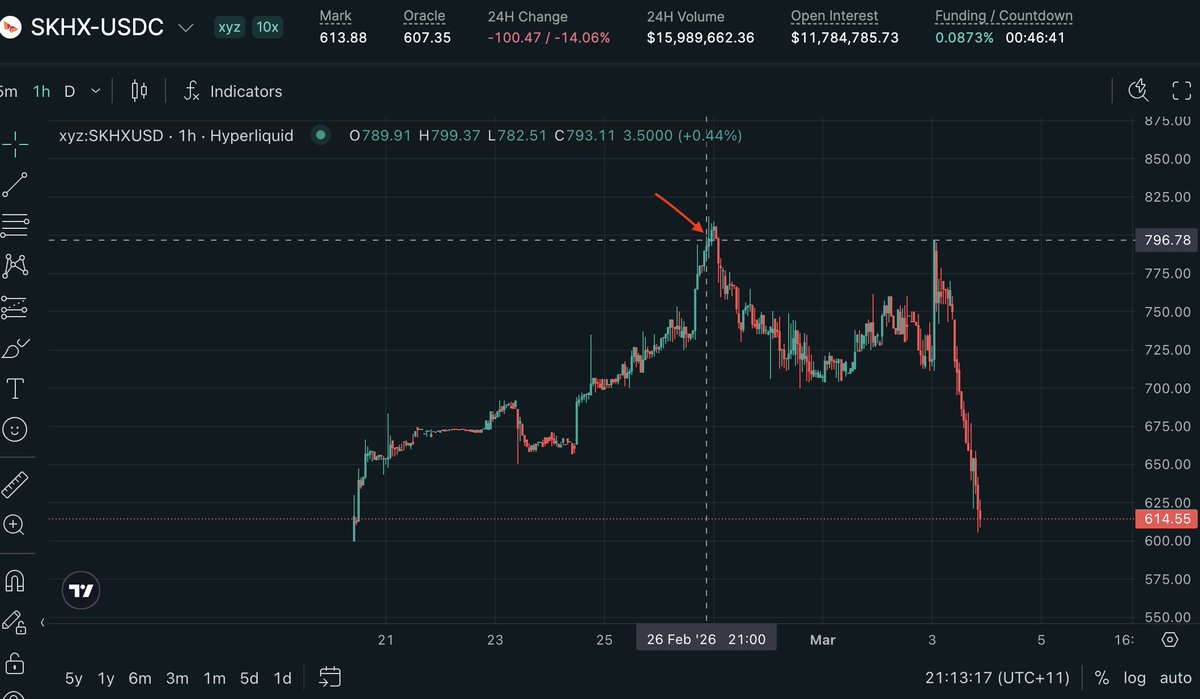Select the 5m timeframe
The image size is (1200, 699).
(x=9, y=91)
